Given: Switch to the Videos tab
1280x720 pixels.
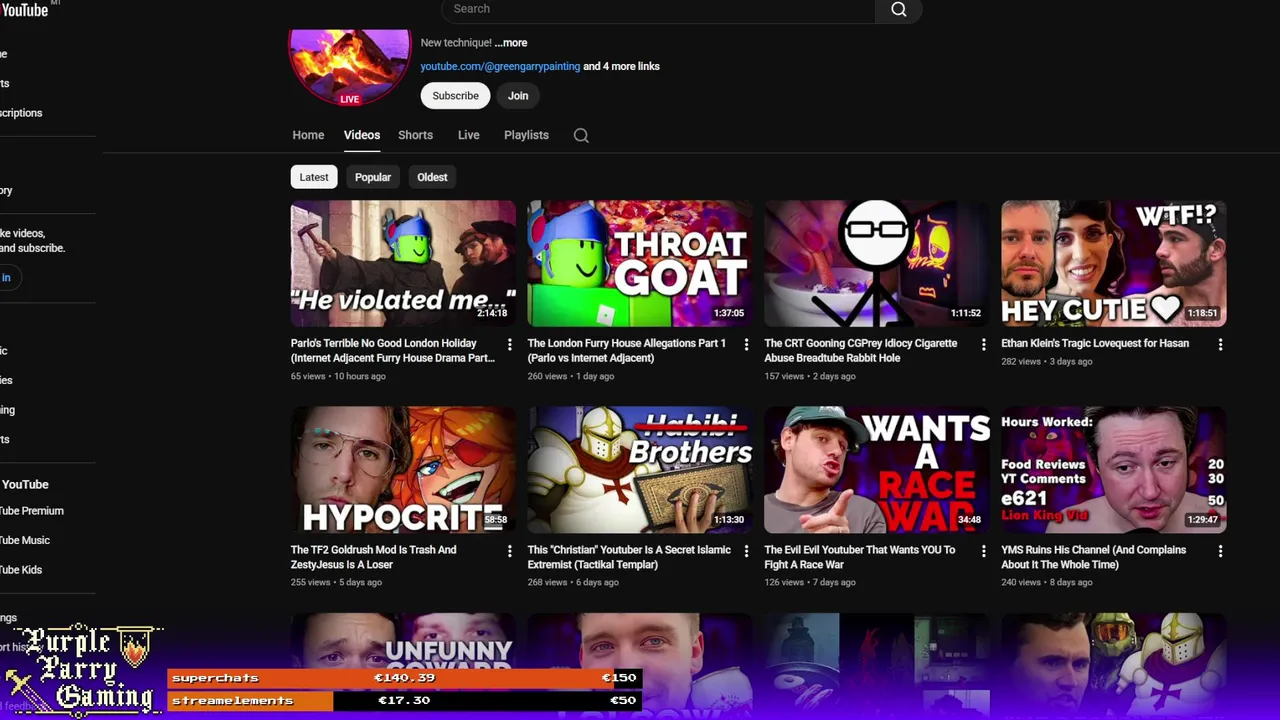Looking at the screenshot, I should tap(362, 135).
